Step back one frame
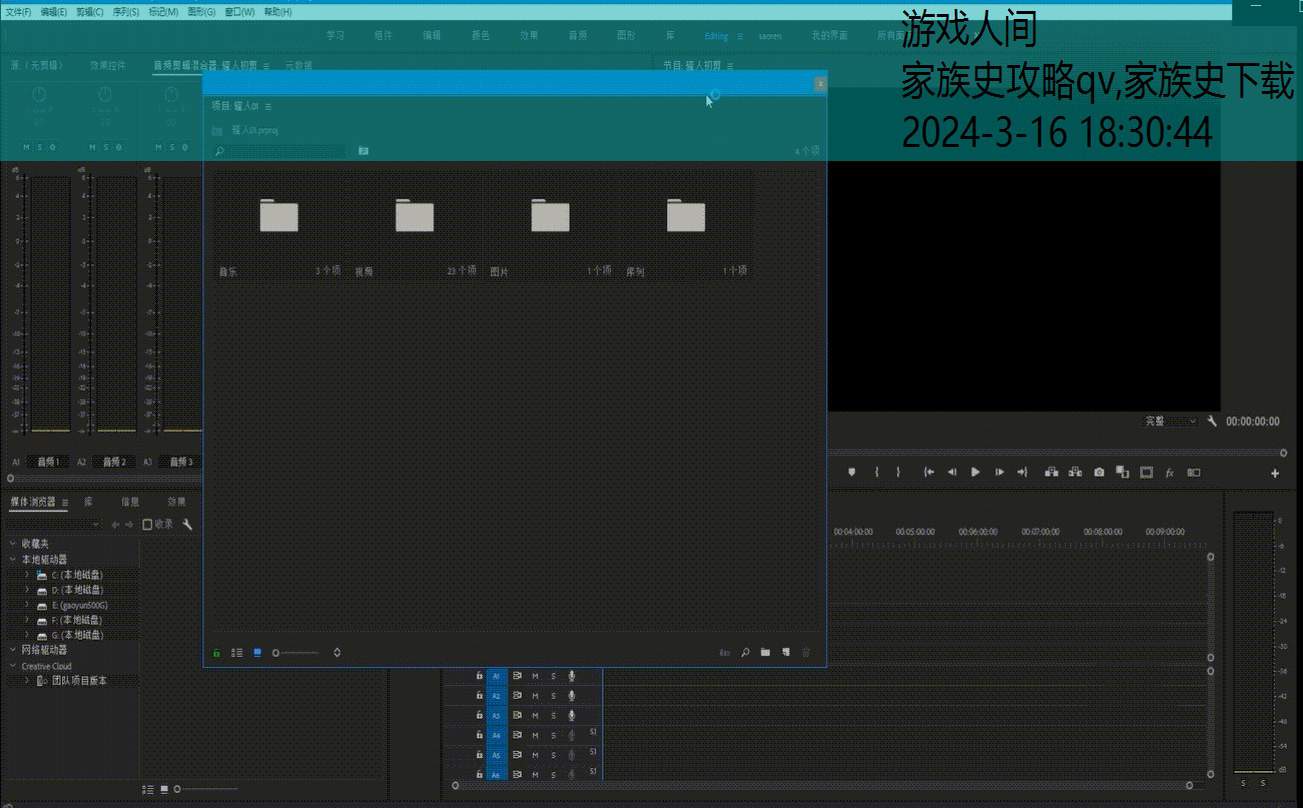 click(x=952, y=472)
